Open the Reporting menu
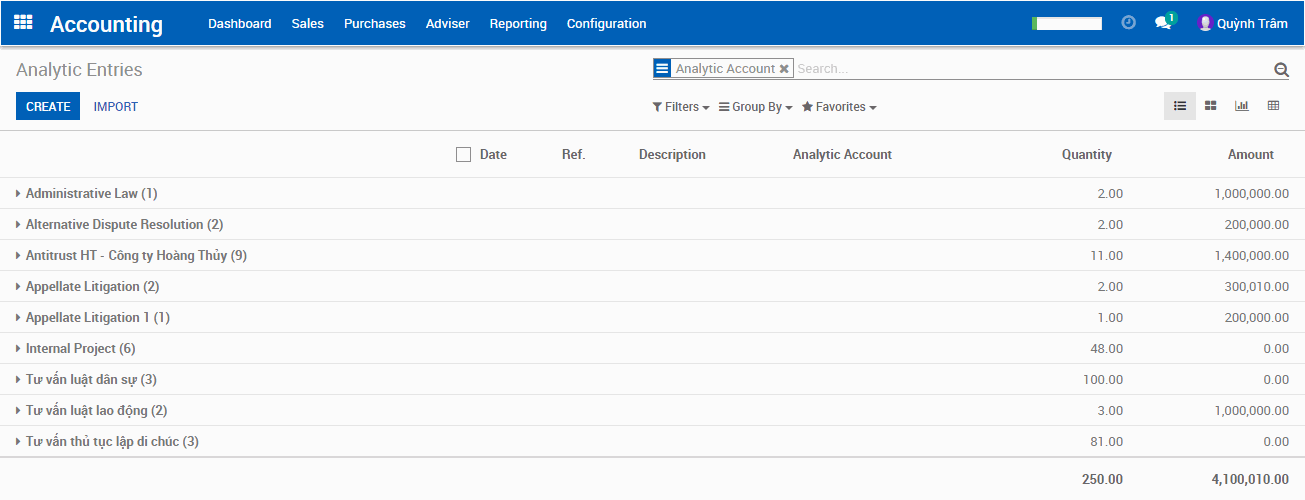 click(x=518, y=23)
